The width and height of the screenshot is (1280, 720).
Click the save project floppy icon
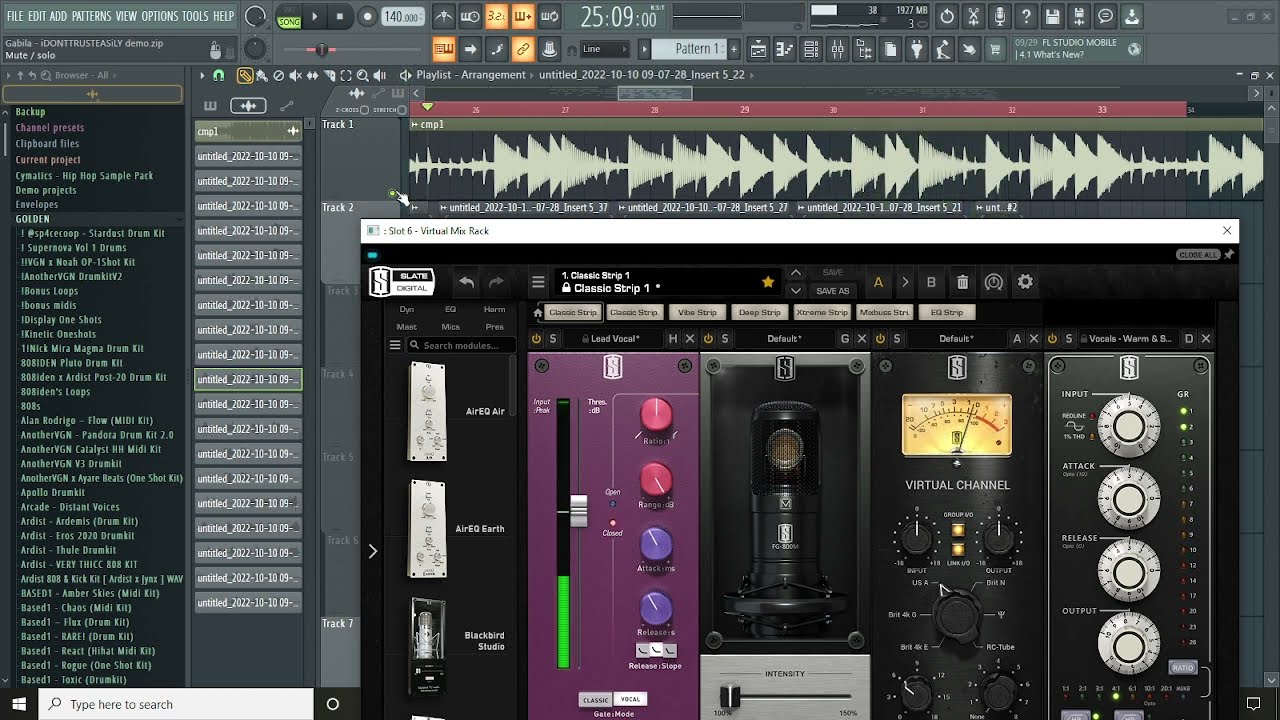pyautogui.click(x=1052, y=17)
